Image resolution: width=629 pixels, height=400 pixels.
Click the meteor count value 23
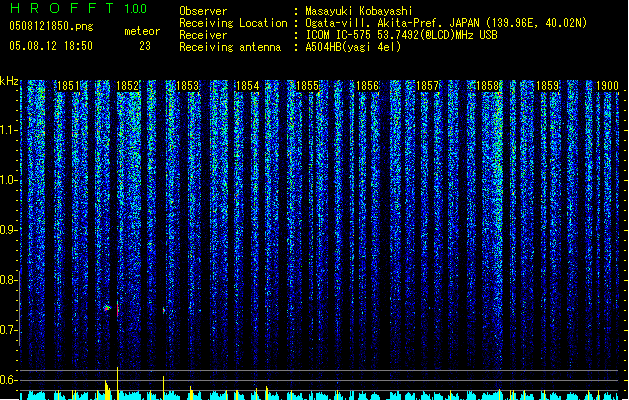click(x=145, y=46)
